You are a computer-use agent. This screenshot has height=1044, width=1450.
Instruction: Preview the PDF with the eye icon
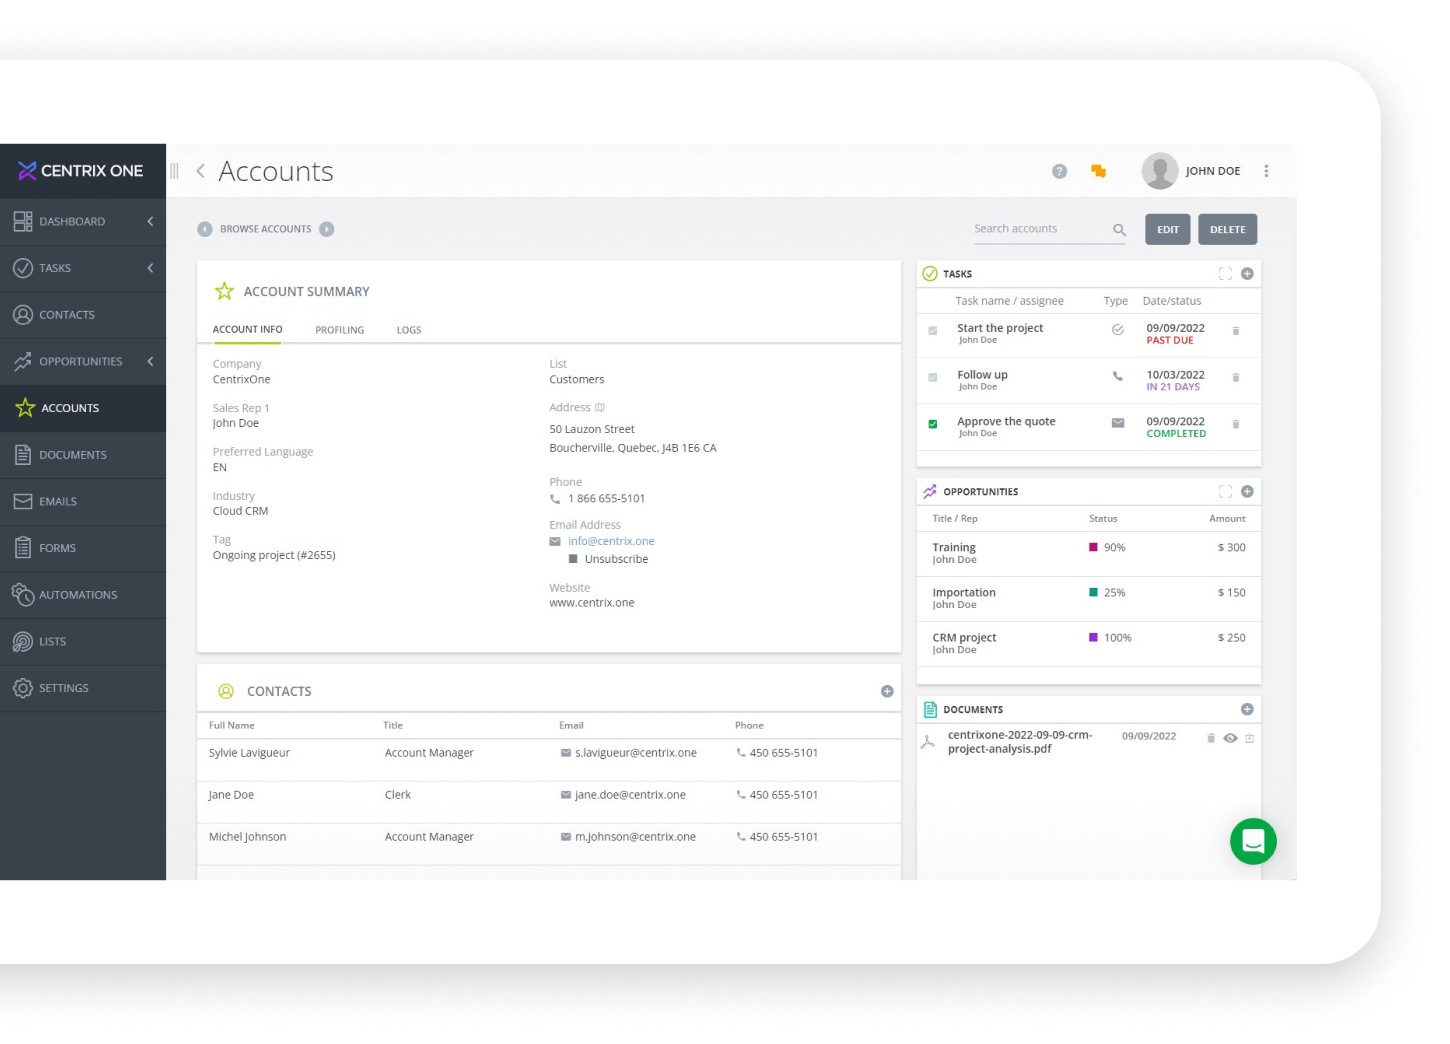click(1230, 737)
